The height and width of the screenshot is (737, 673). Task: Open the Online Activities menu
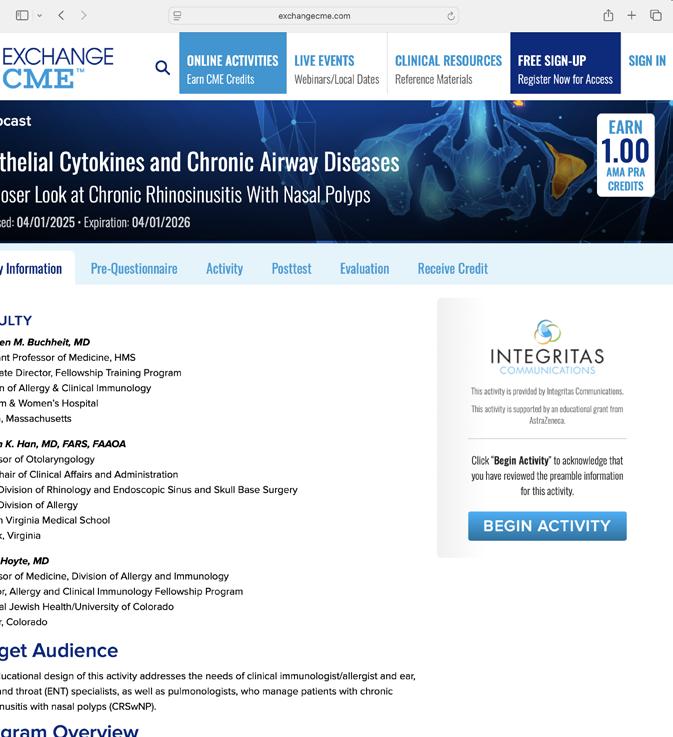[x=233, y=63]
